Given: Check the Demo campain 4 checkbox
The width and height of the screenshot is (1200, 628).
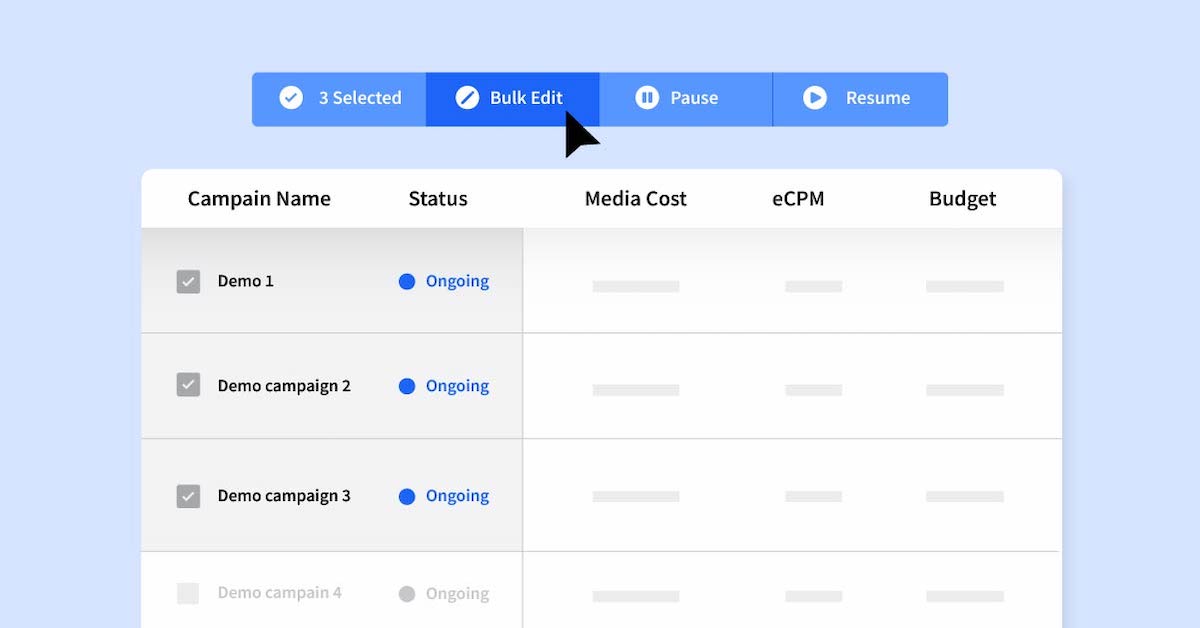Looking at the screenshot, I should 187,593.
